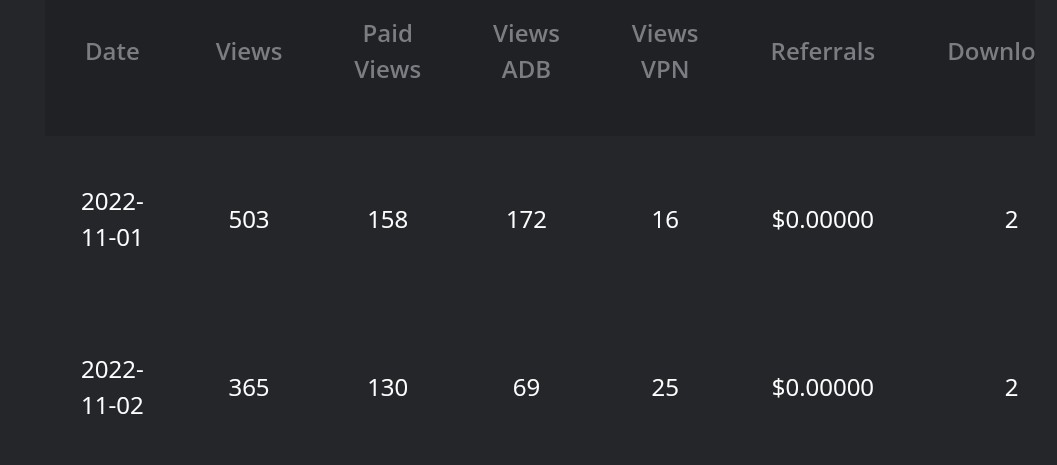Select the Views VPN column header
The width and height of the screenshot is (1057, 465).
[x=665, y=52]
